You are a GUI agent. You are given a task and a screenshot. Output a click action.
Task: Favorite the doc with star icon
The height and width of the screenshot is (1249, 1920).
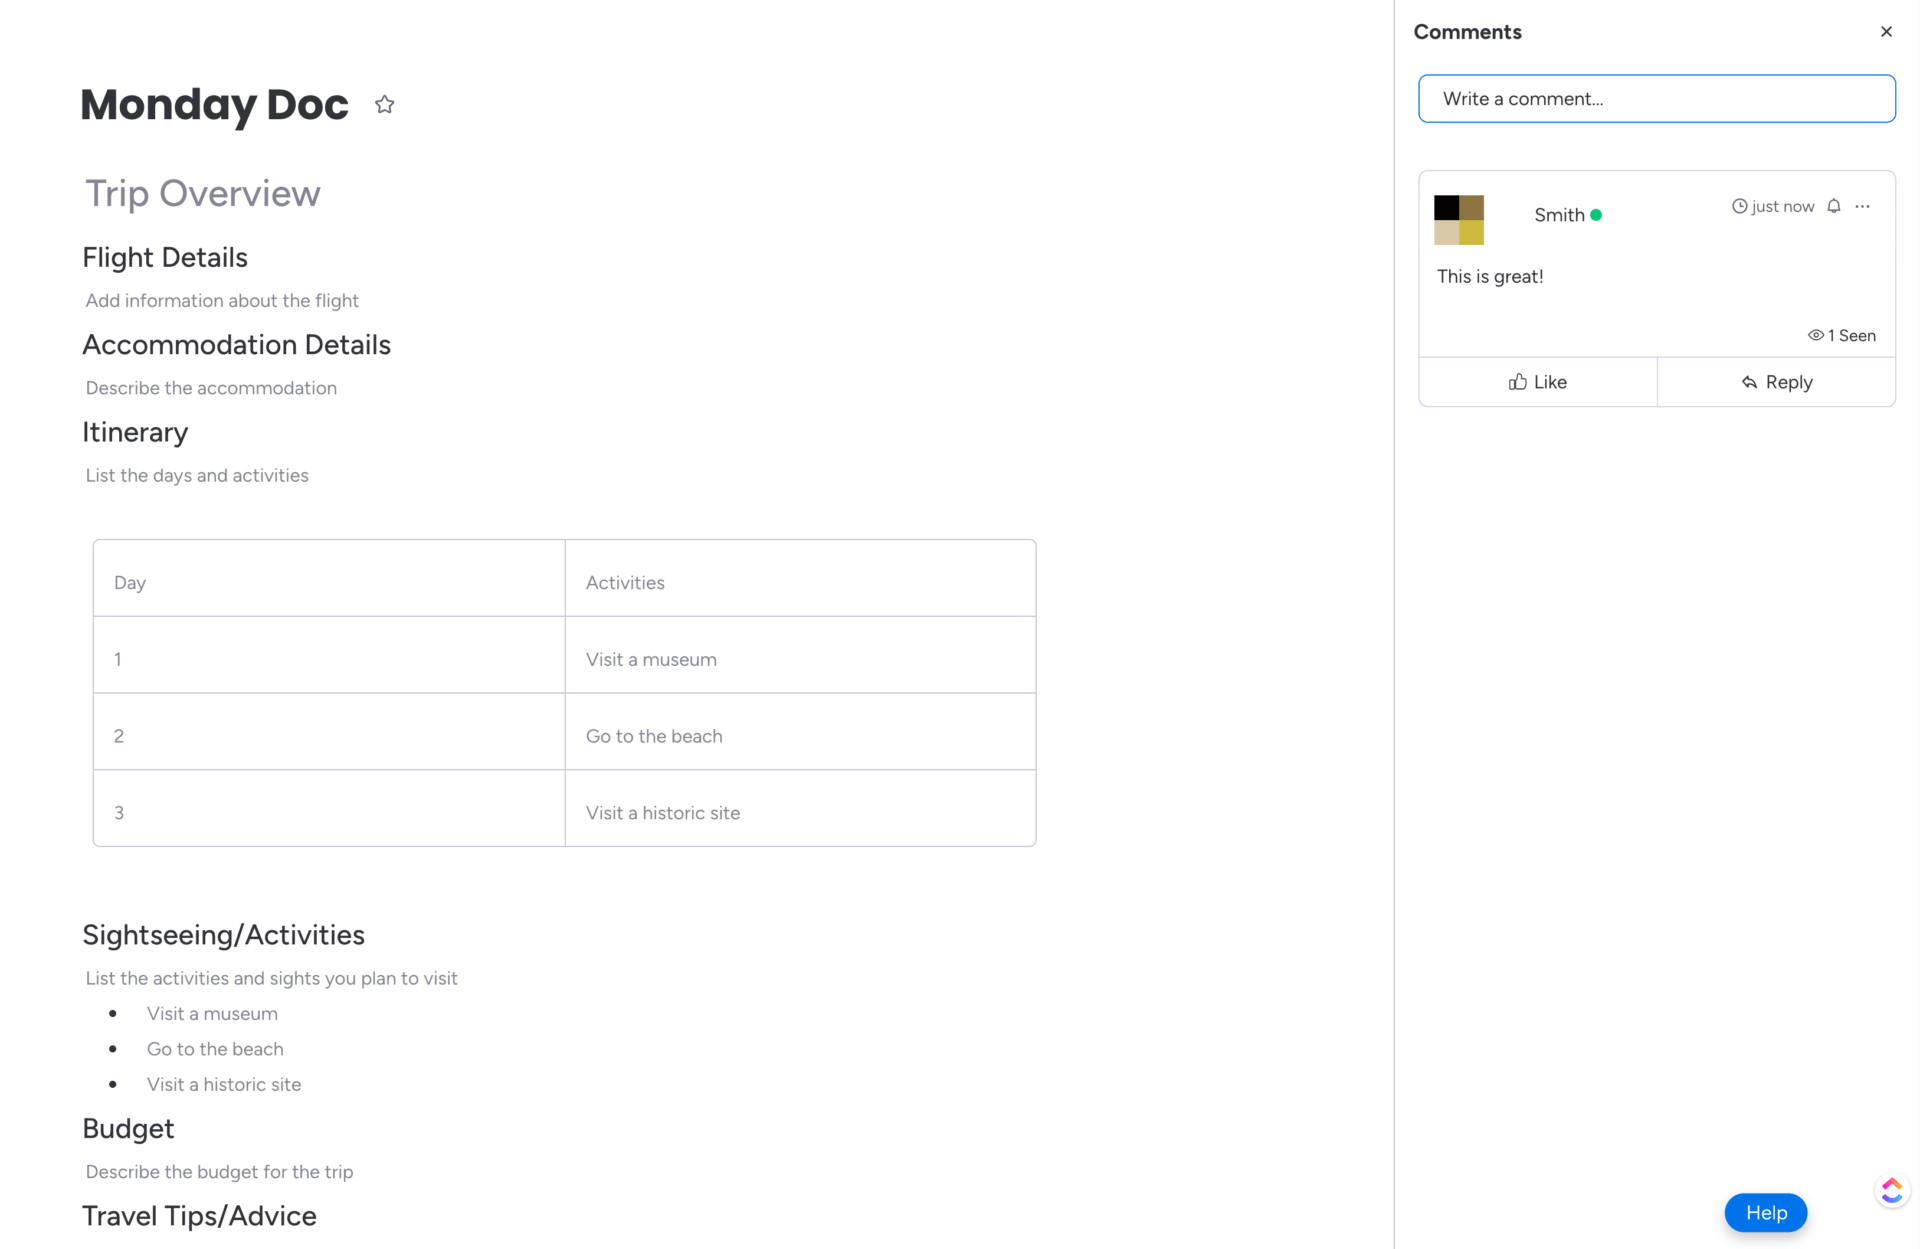point(385,105)
